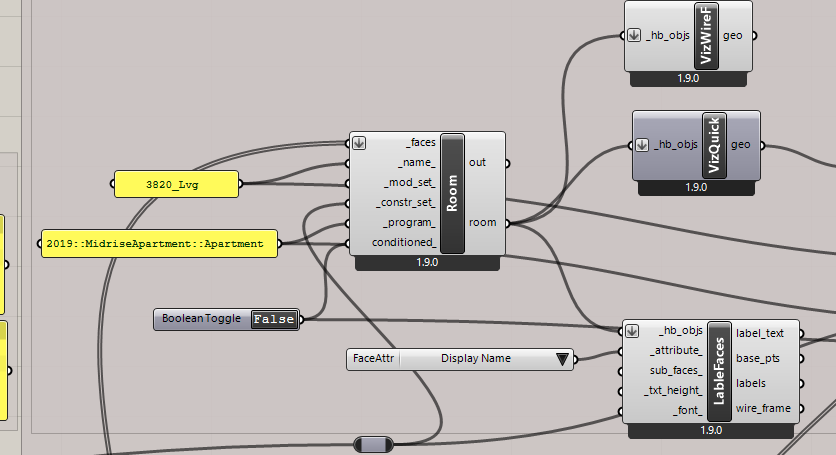The height and width of the screenshot is (455, 836).
Task: Click the VizWireF component name bar
Action: [x=706, y=35]
